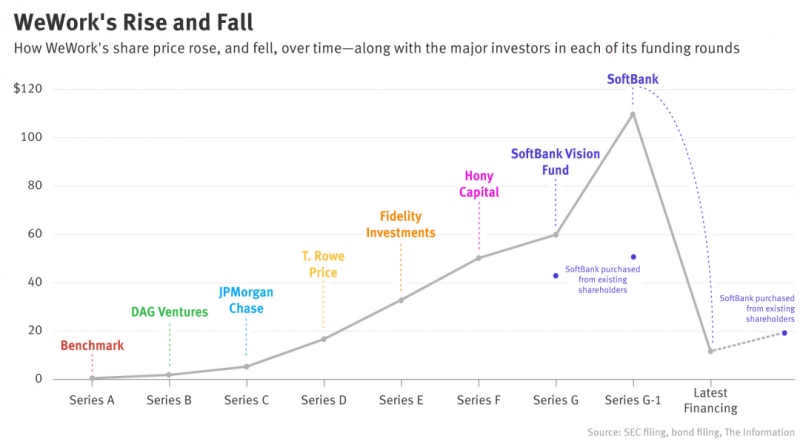Click the source attribution text

(x=690, y=432)
